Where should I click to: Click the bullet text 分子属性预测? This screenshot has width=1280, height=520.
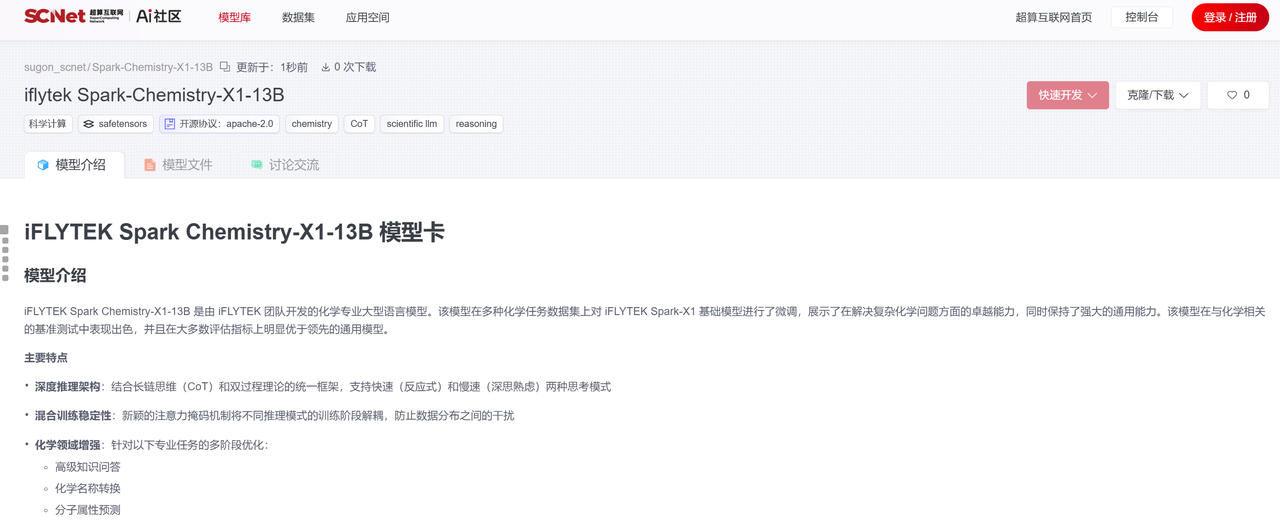coord(87,510)
